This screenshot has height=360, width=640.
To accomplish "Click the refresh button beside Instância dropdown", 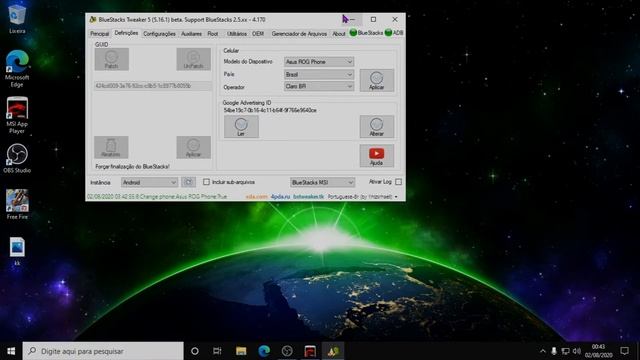I will coord(188,182).
